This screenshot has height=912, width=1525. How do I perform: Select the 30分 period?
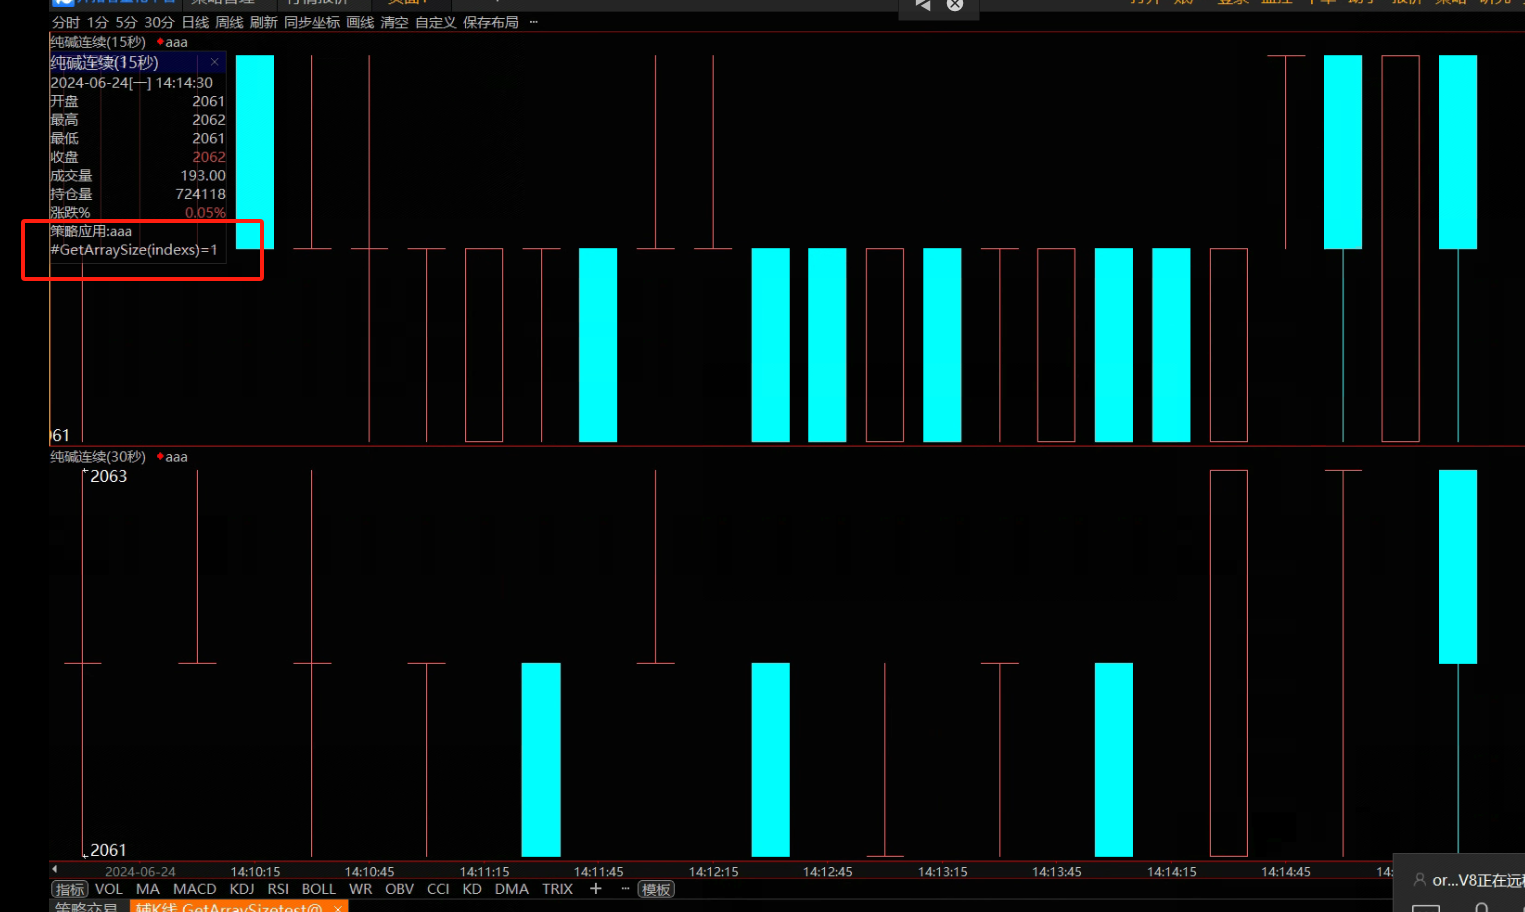click(x=159, y=22)
